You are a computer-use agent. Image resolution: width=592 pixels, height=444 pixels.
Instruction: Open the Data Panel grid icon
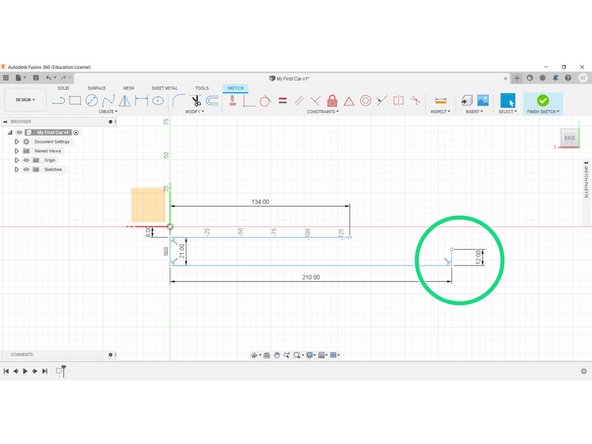(x=6, y=78)
